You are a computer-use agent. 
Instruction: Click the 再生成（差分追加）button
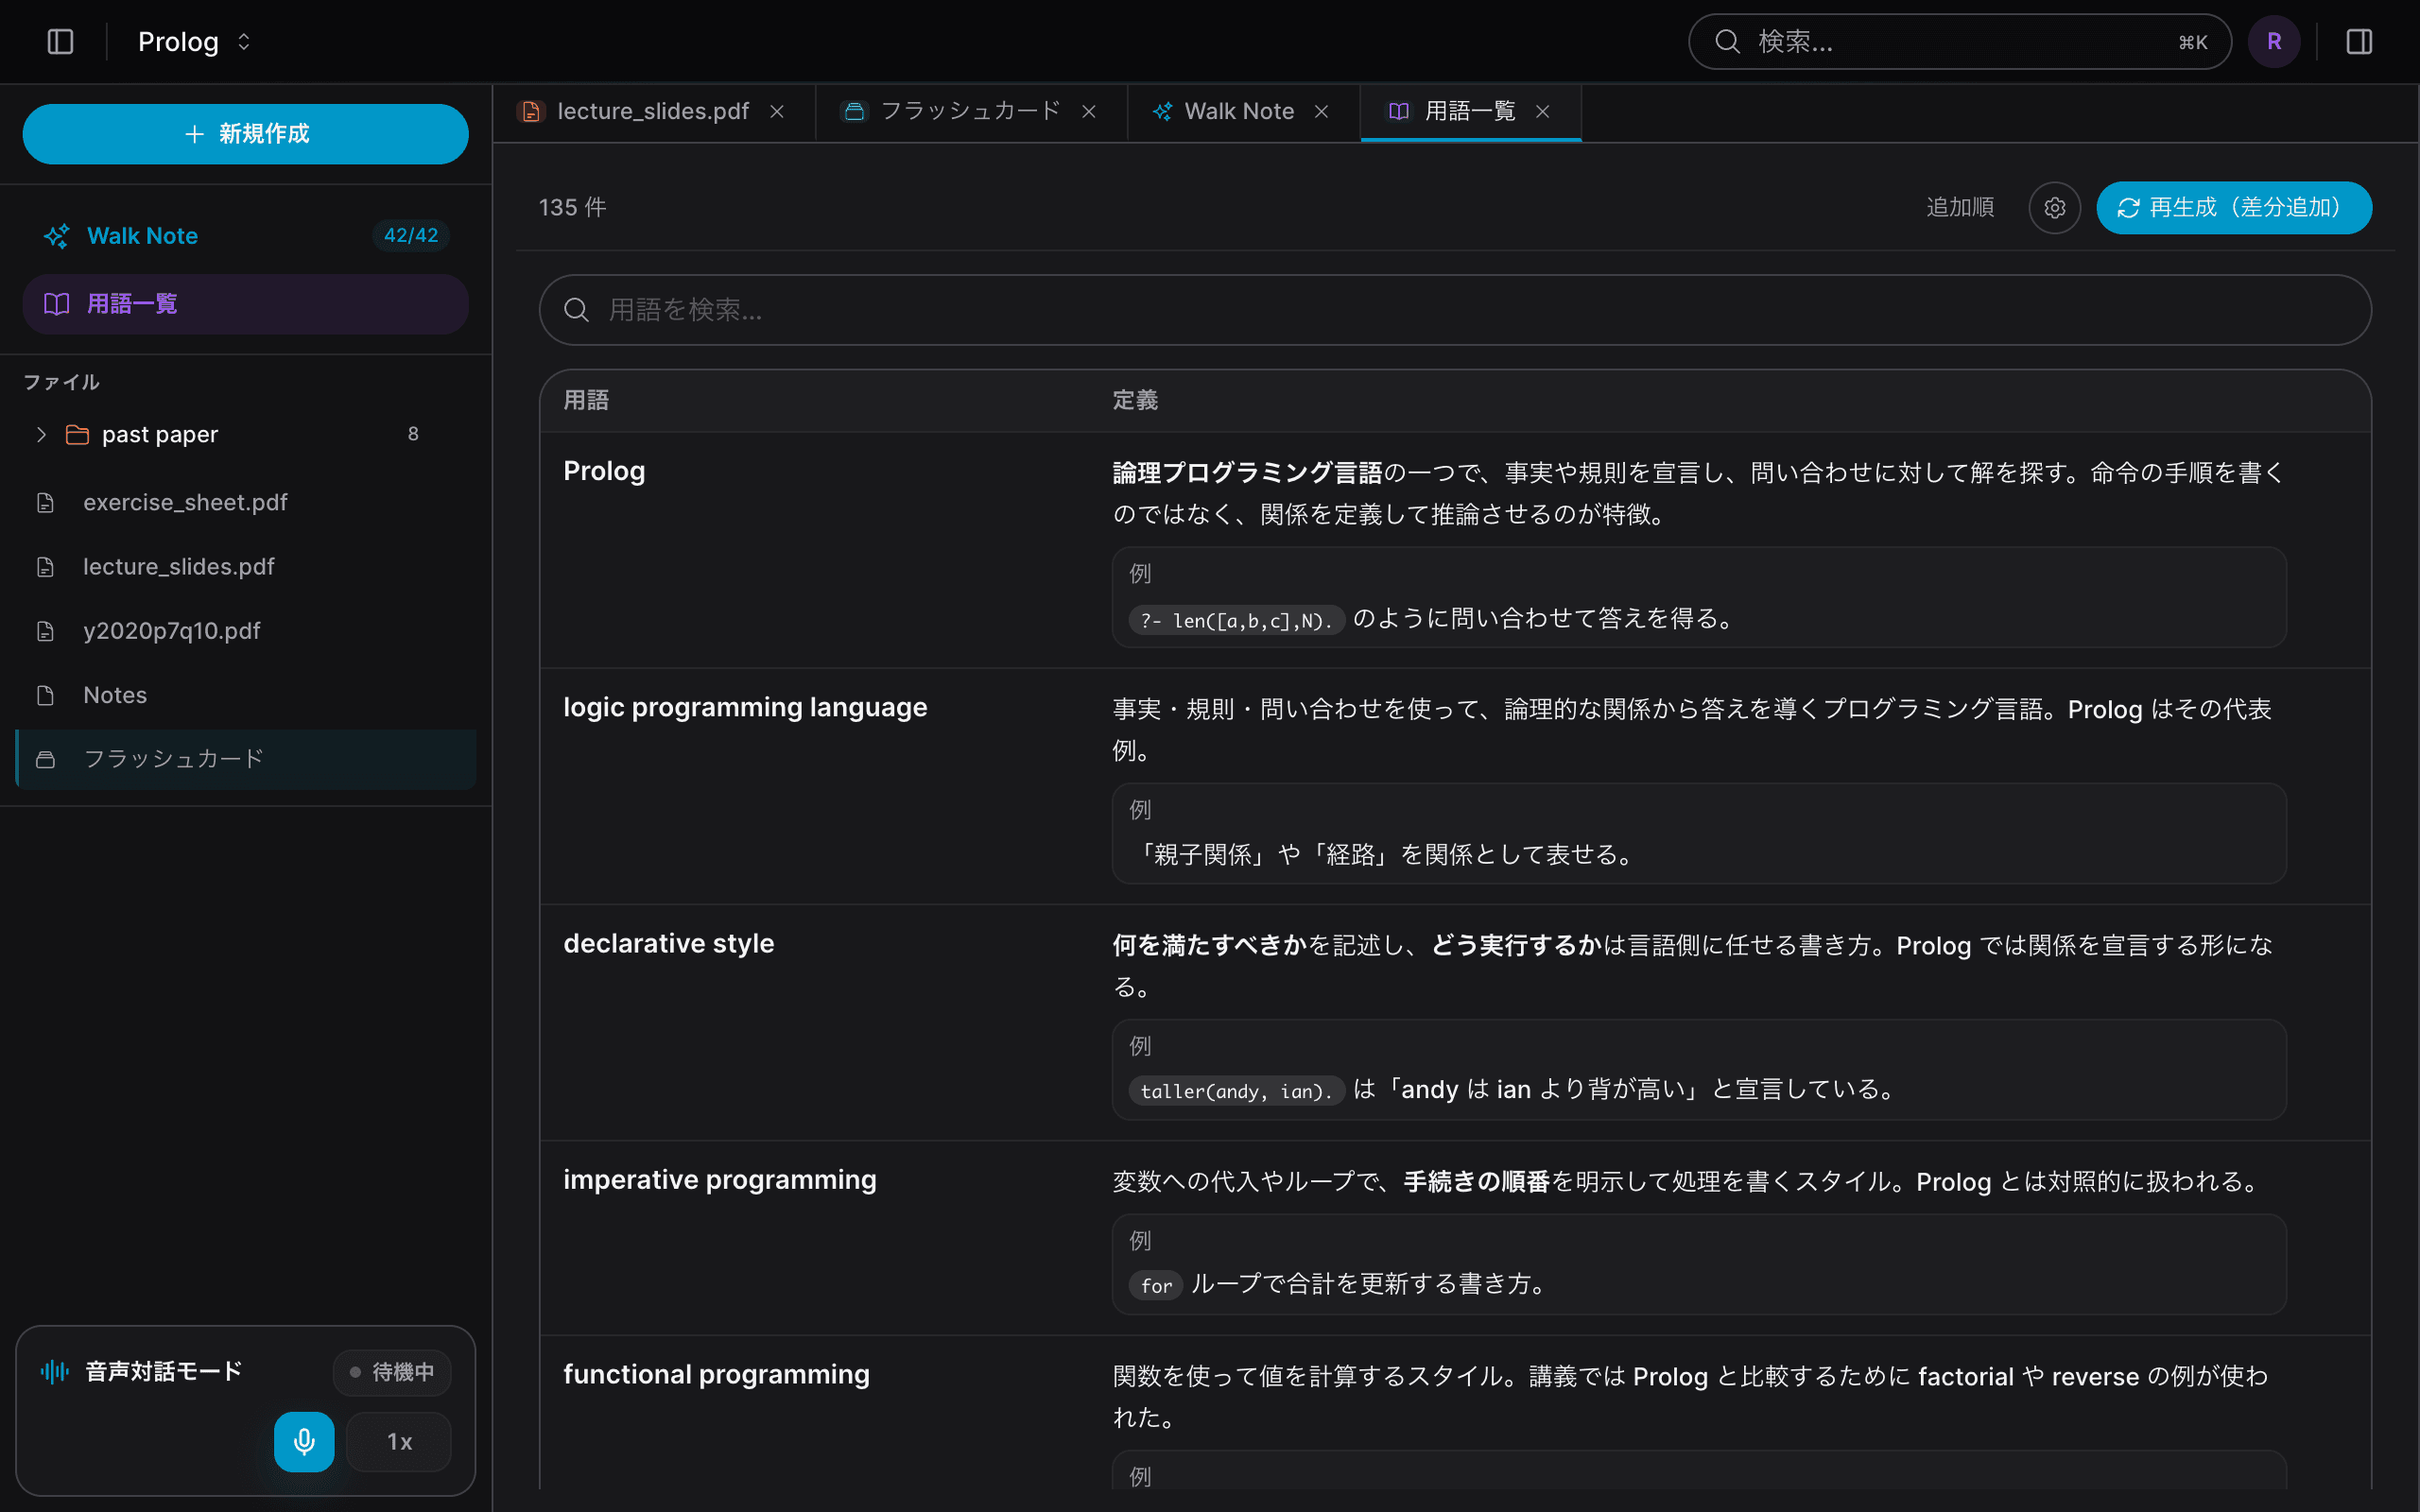2233,207
